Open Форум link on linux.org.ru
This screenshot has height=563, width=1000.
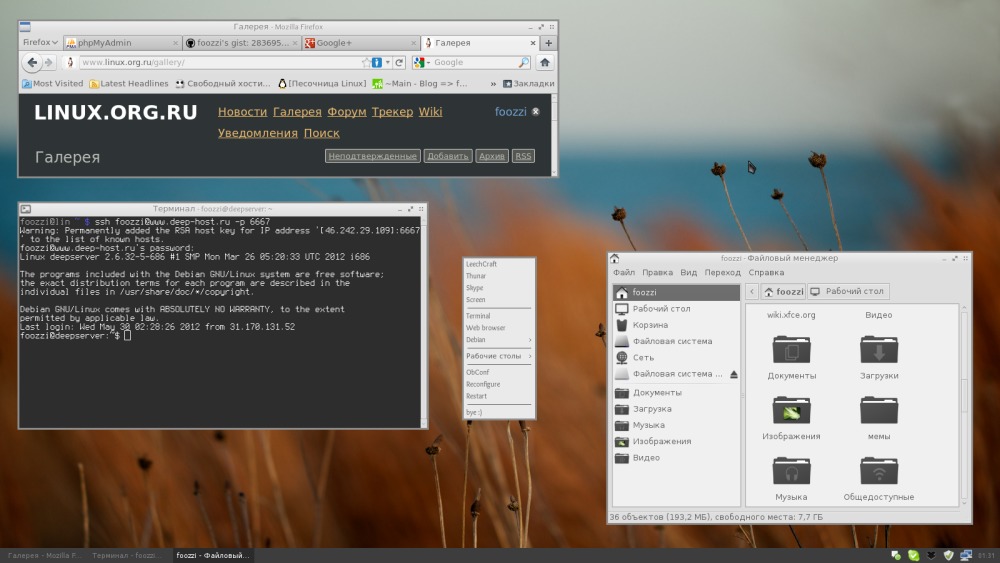pos(347,112)
